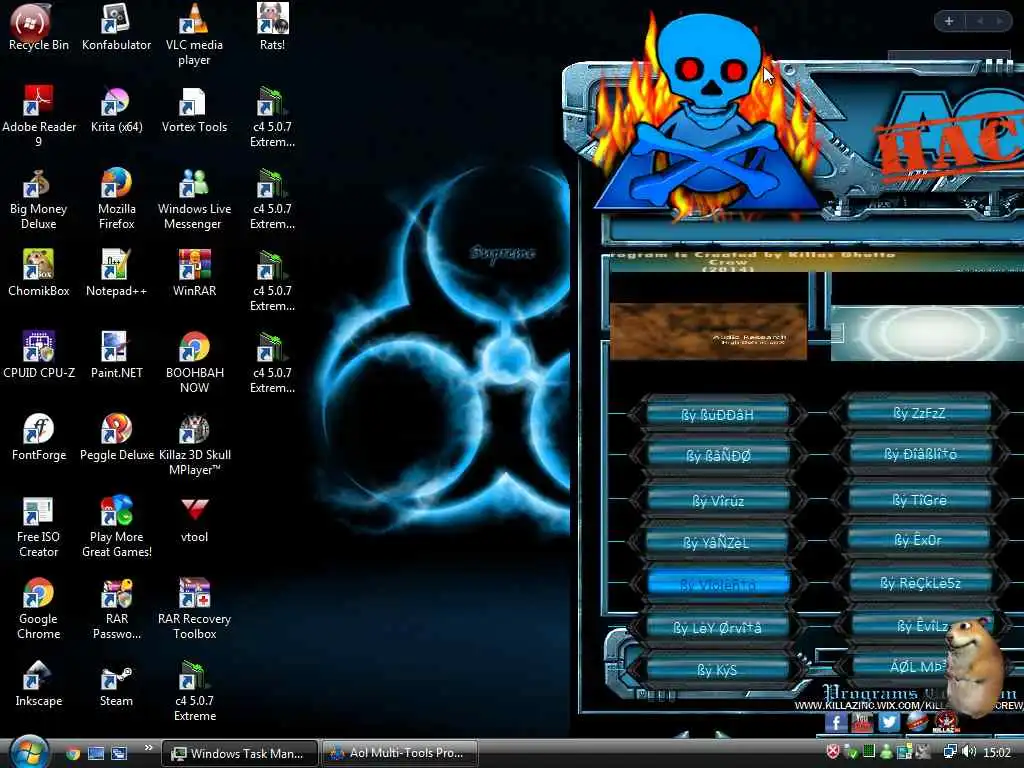Launch Konfabulator from the desktop
The width and height of the screenshot is (1024, 768).
(x=116, y=27)
